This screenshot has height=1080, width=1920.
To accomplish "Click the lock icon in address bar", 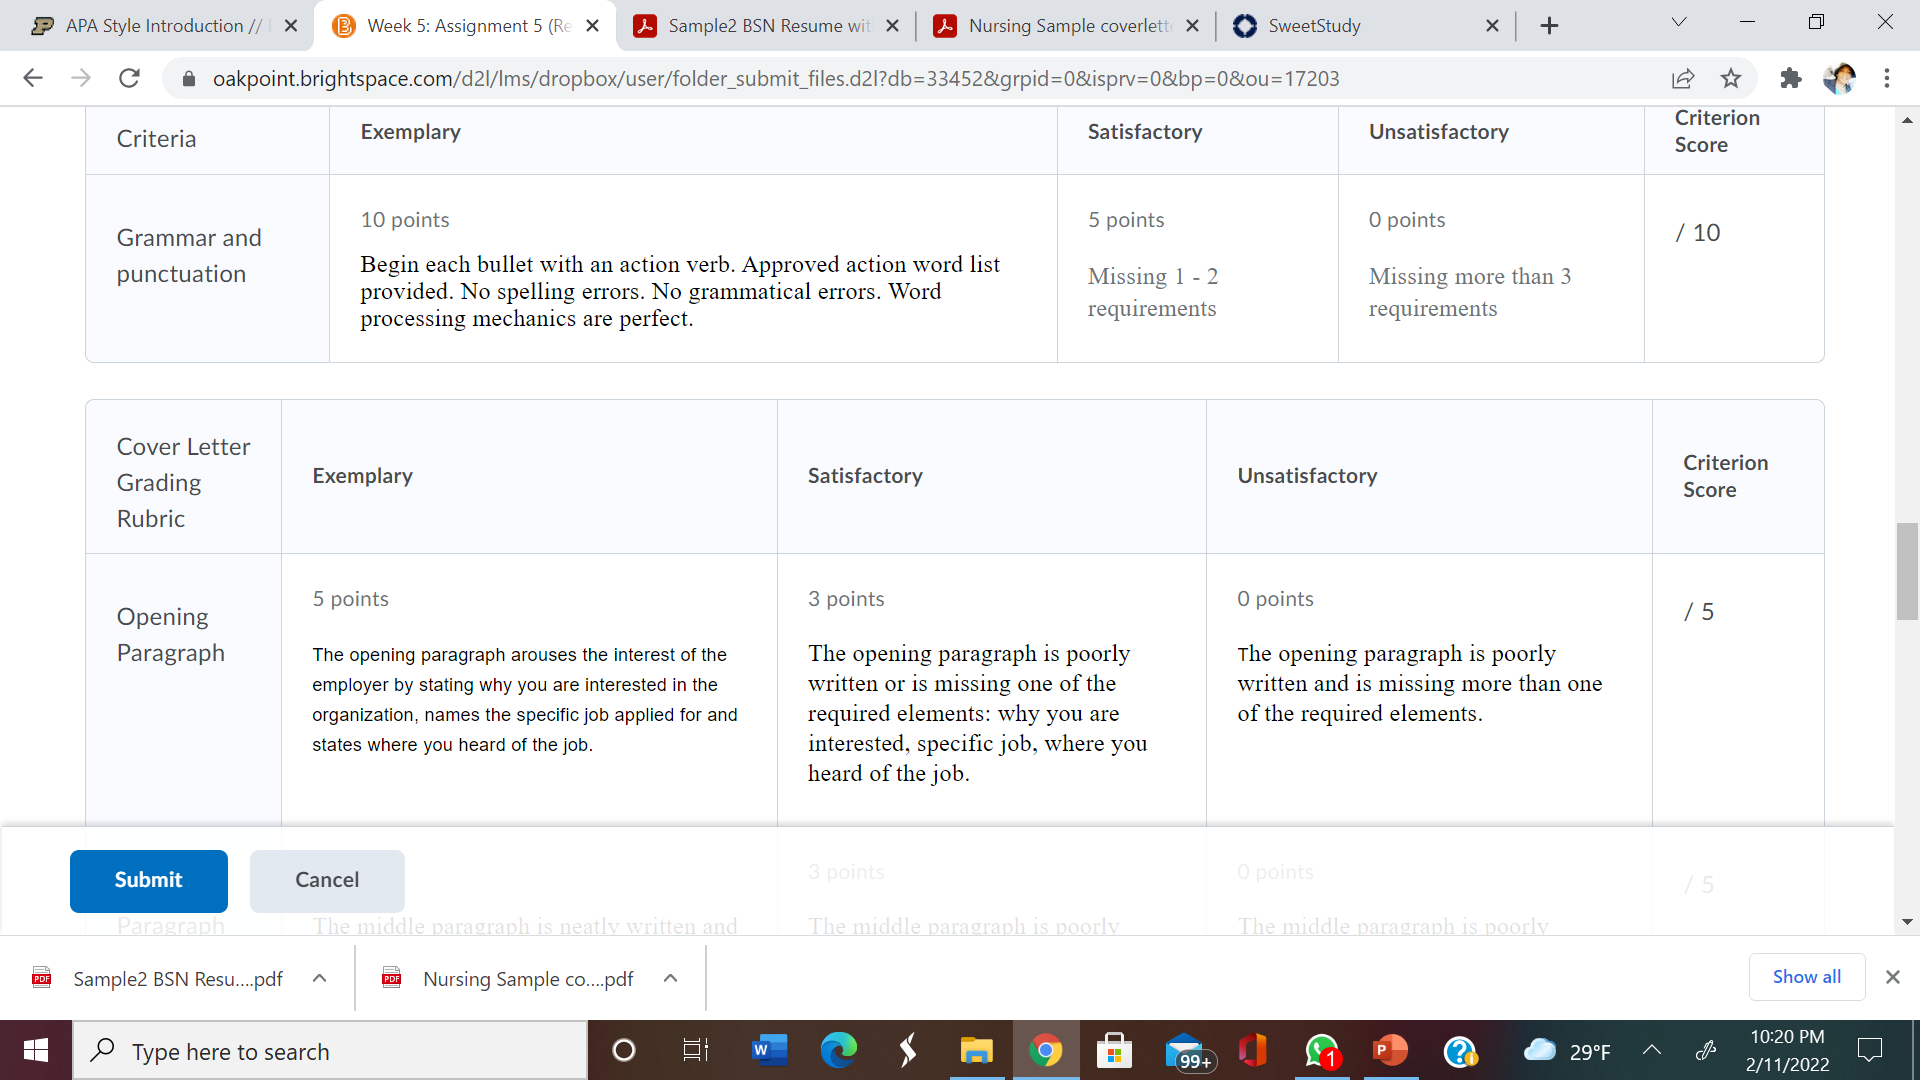I will (x=188, y=78).
